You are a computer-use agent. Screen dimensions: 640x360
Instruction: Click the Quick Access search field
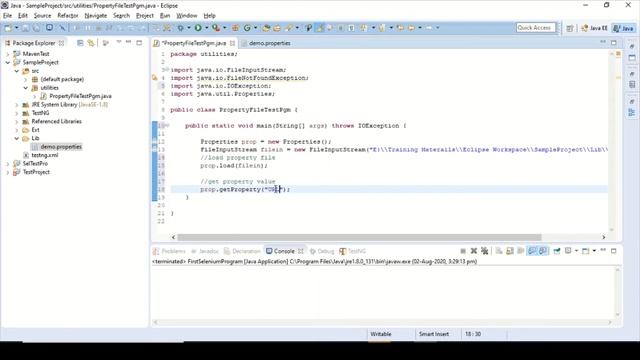point(536,28)
